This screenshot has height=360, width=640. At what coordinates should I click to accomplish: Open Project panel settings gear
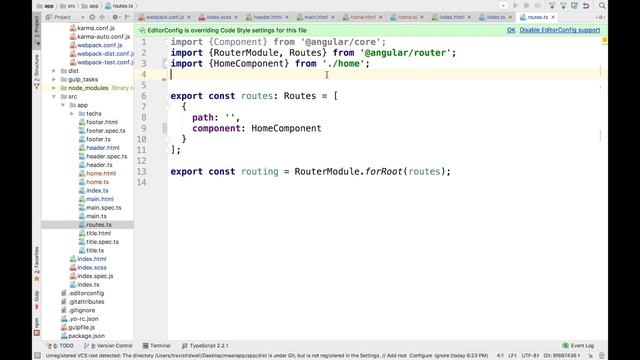116,17
